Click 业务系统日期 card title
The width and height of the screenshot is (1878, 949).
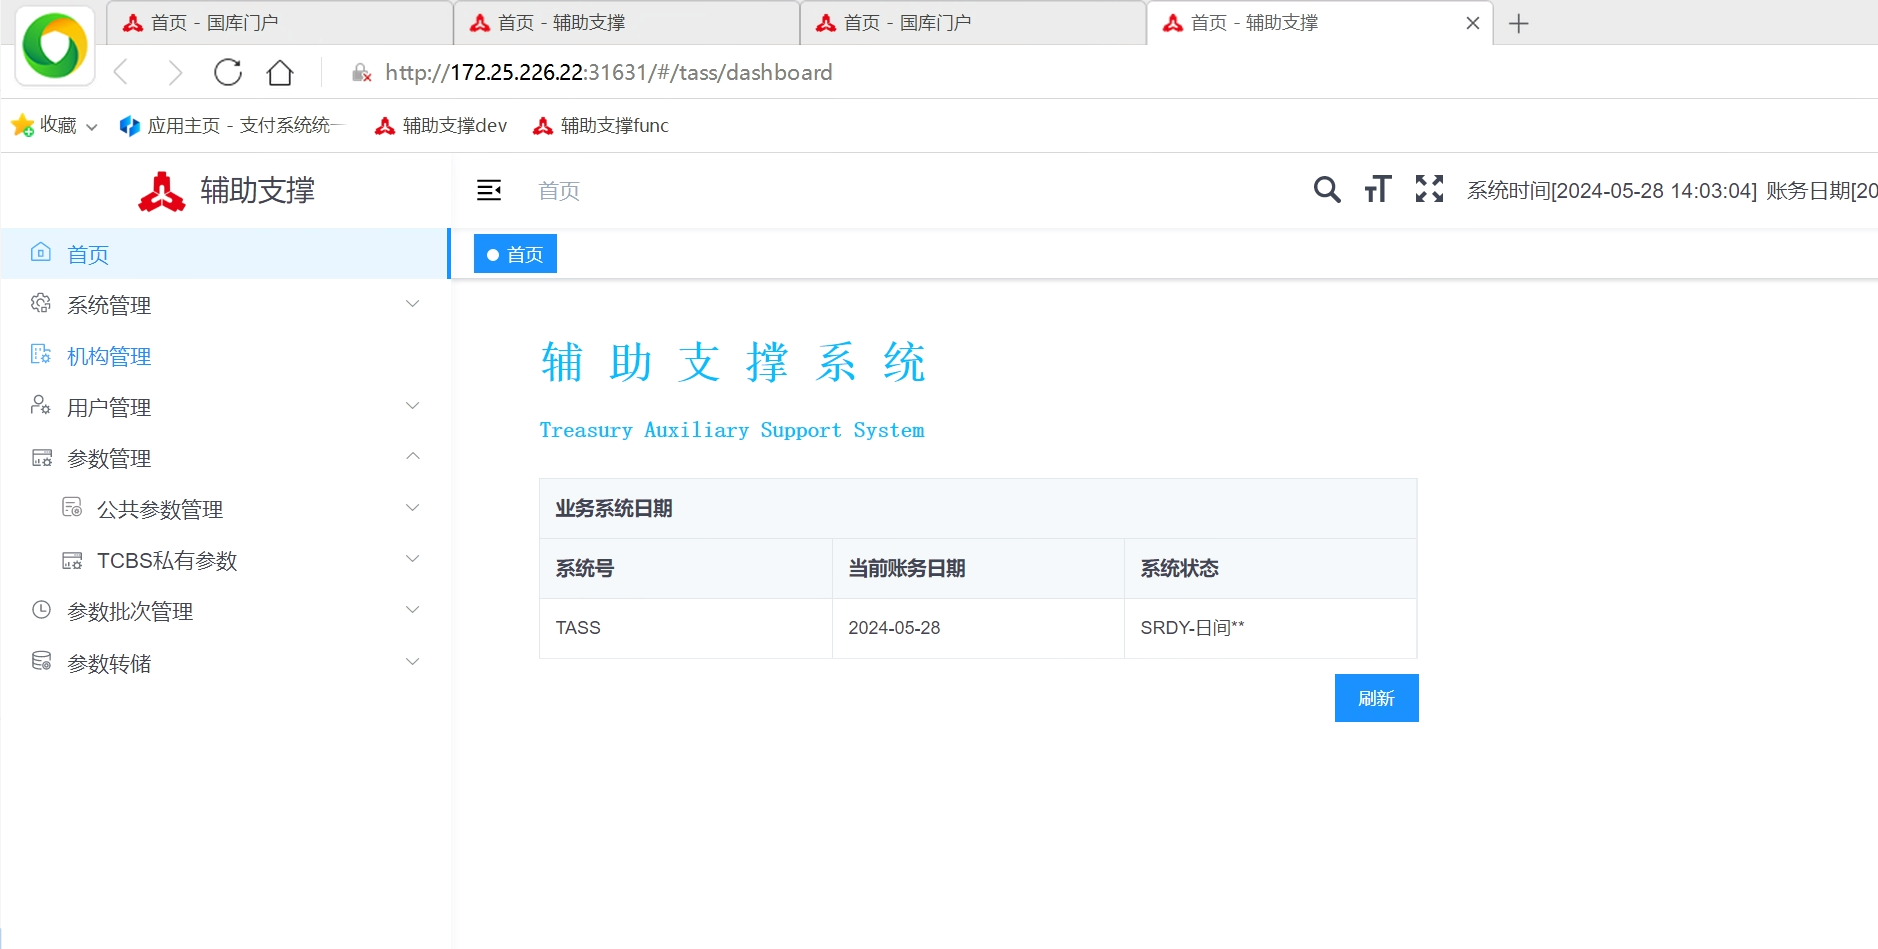coord(614,508)
